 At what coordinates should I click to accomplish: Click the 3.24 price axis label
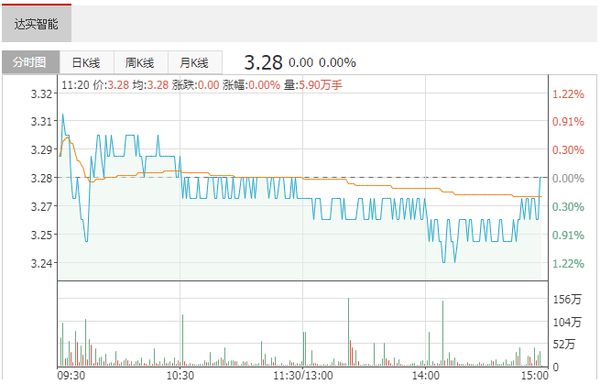pos(41,263)
